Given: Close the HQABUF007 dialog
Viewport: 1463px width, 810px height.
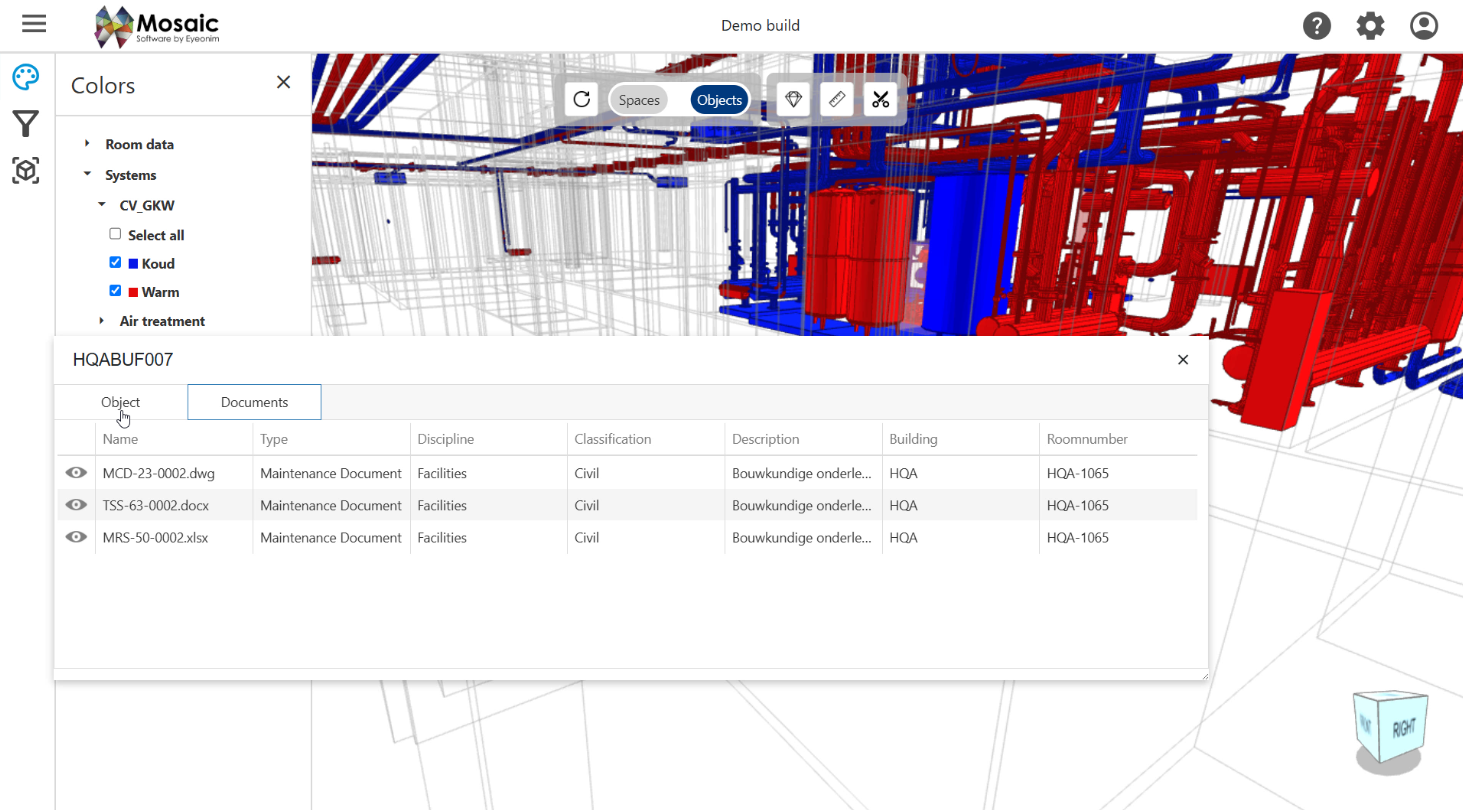Looking at the screenshot, I should coord(1183,360).
